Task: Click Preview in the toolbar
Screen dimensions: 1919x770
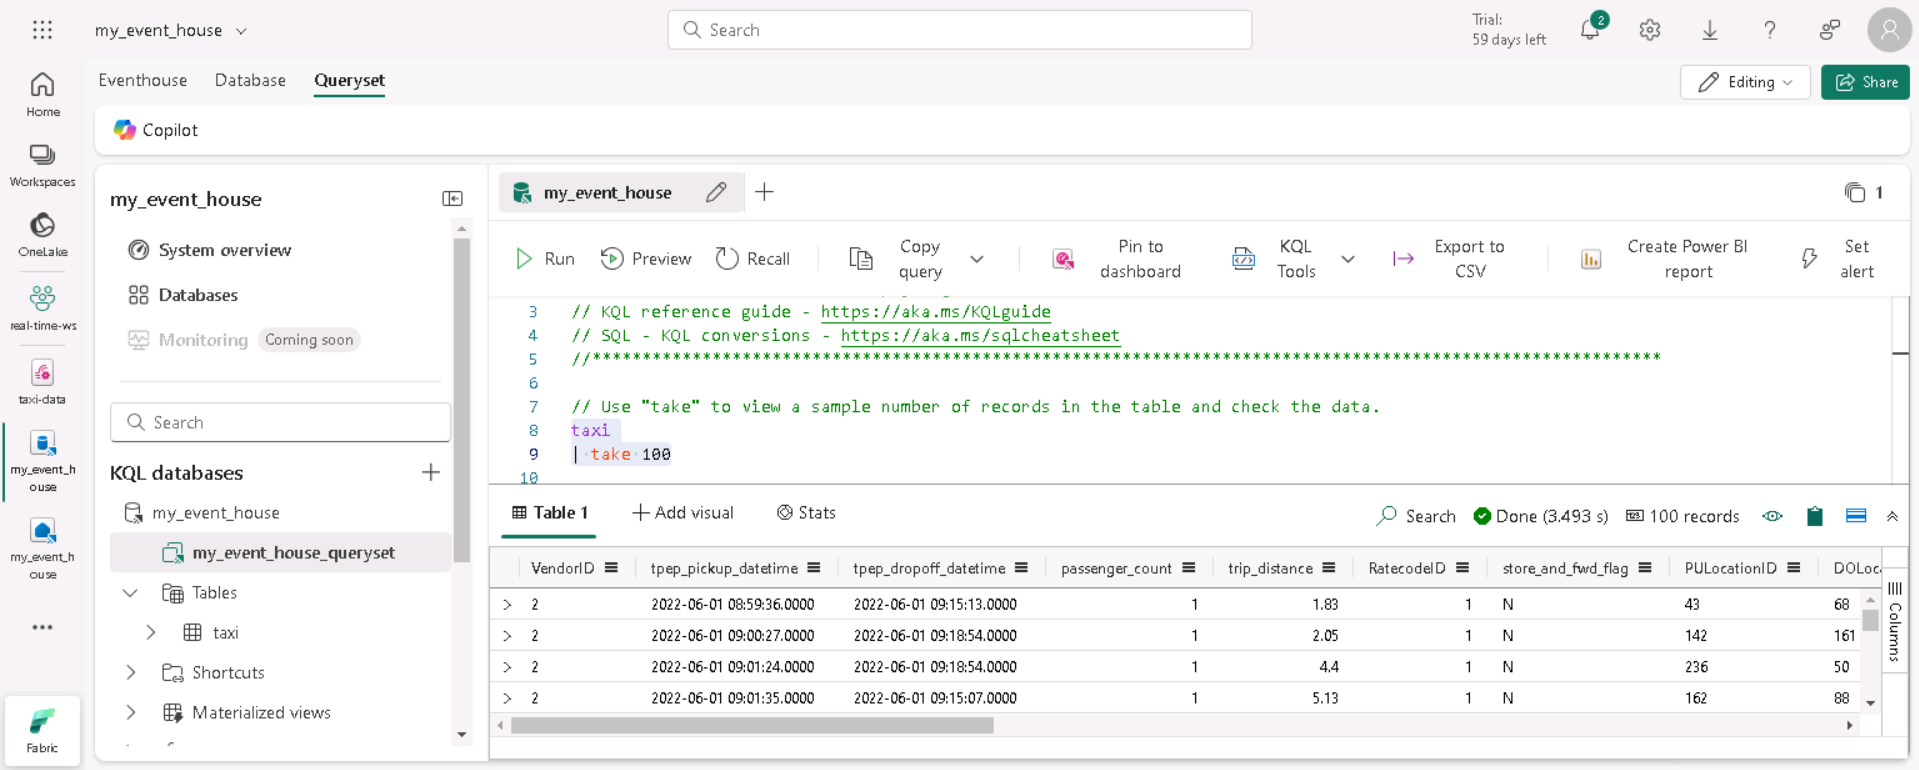Action: tap(646, 259)
